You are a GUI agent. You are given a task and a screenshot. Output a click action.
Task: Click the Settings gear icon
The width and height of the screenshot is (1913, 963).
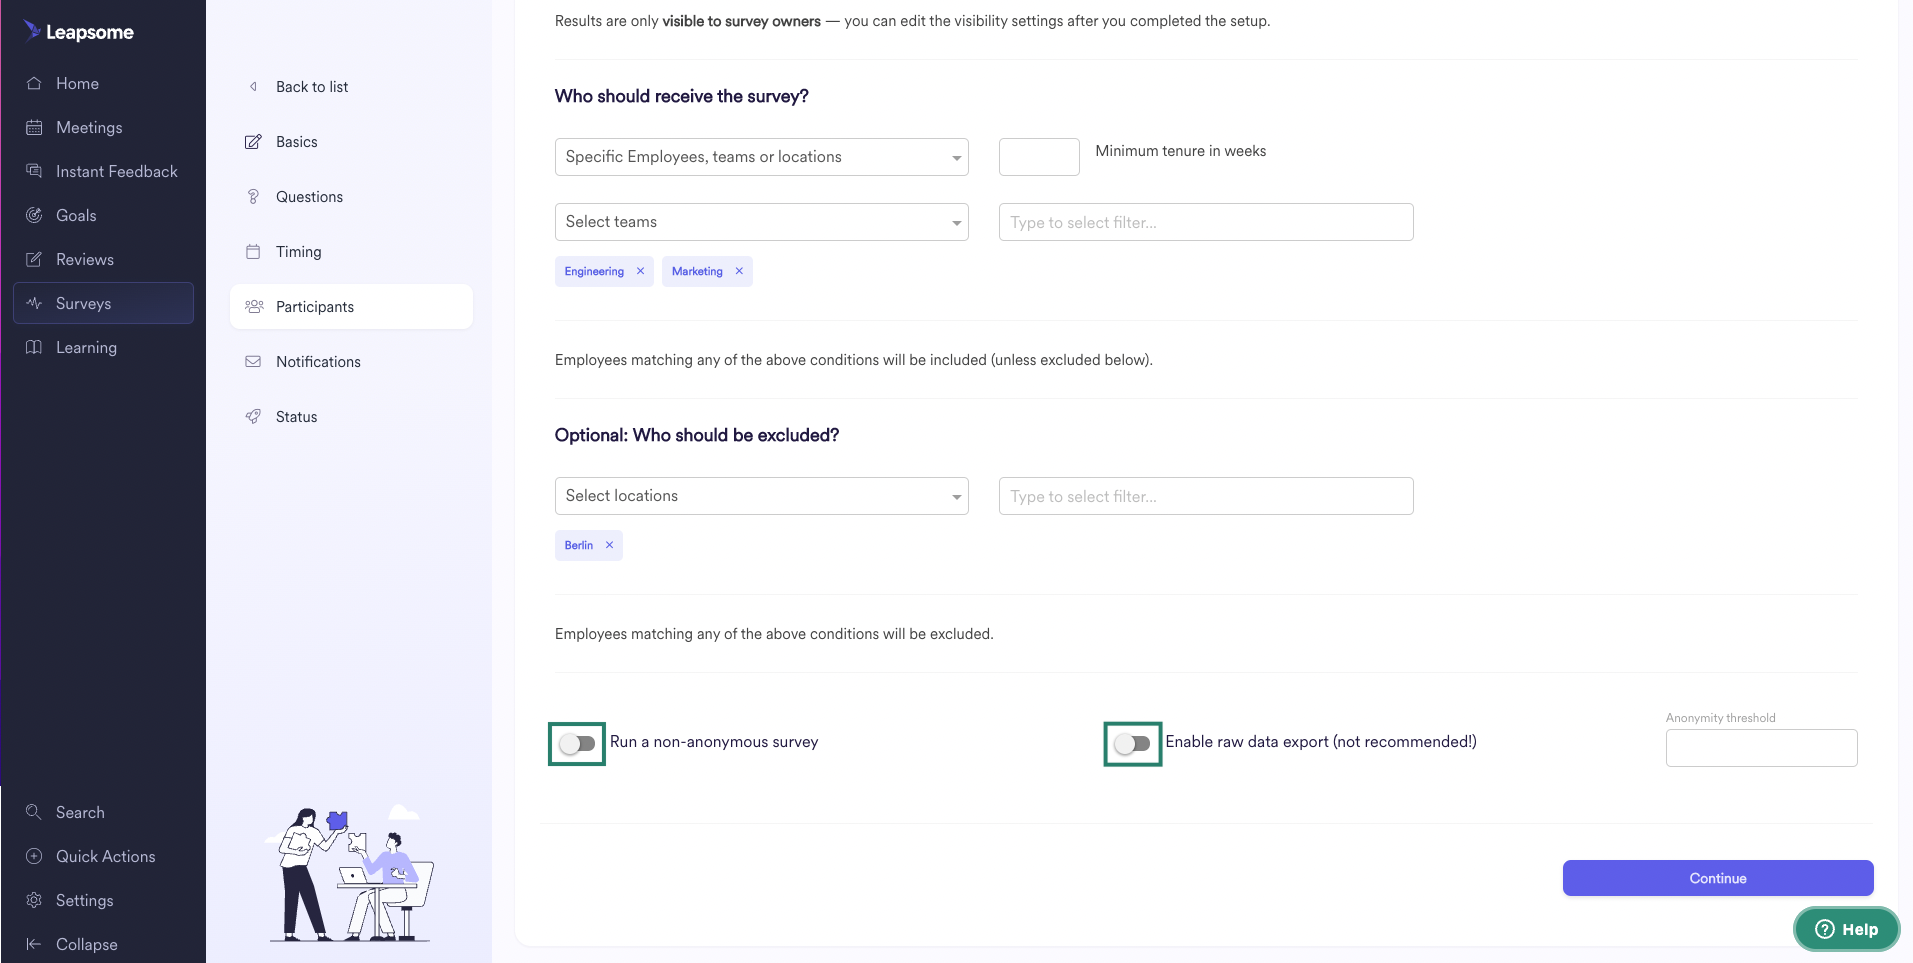click(34, 900)
